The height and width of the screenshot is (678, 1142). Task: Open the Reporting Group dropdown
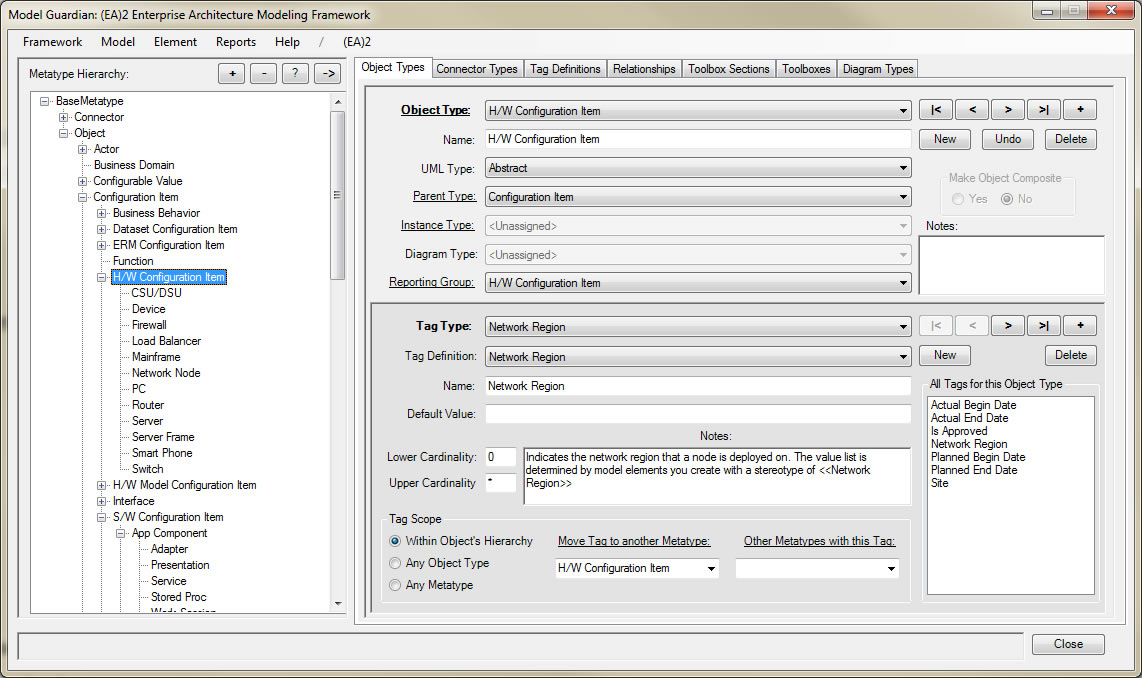[902, 283]
